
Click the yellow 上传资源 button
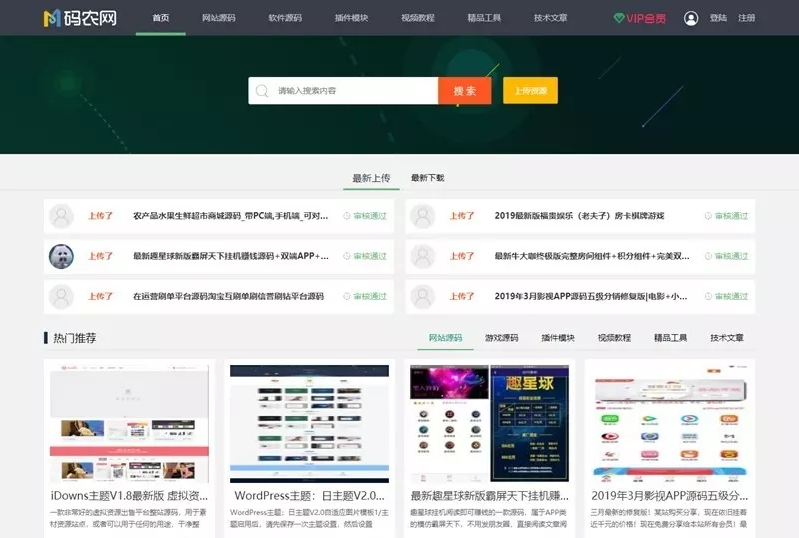click(x=530, y=91)
